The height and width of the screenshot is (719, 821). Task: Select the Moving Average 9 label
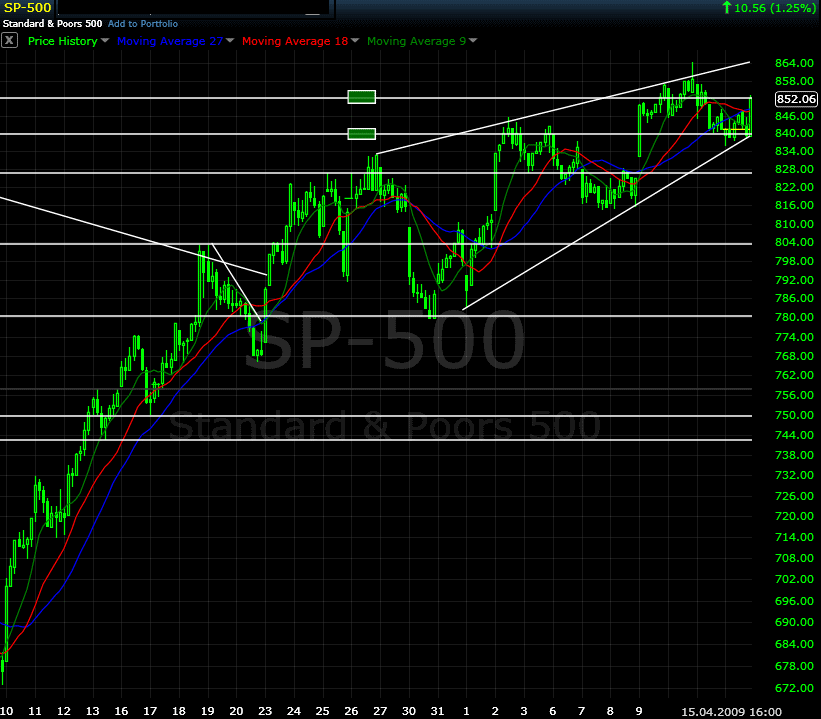[x=416, y=41]
